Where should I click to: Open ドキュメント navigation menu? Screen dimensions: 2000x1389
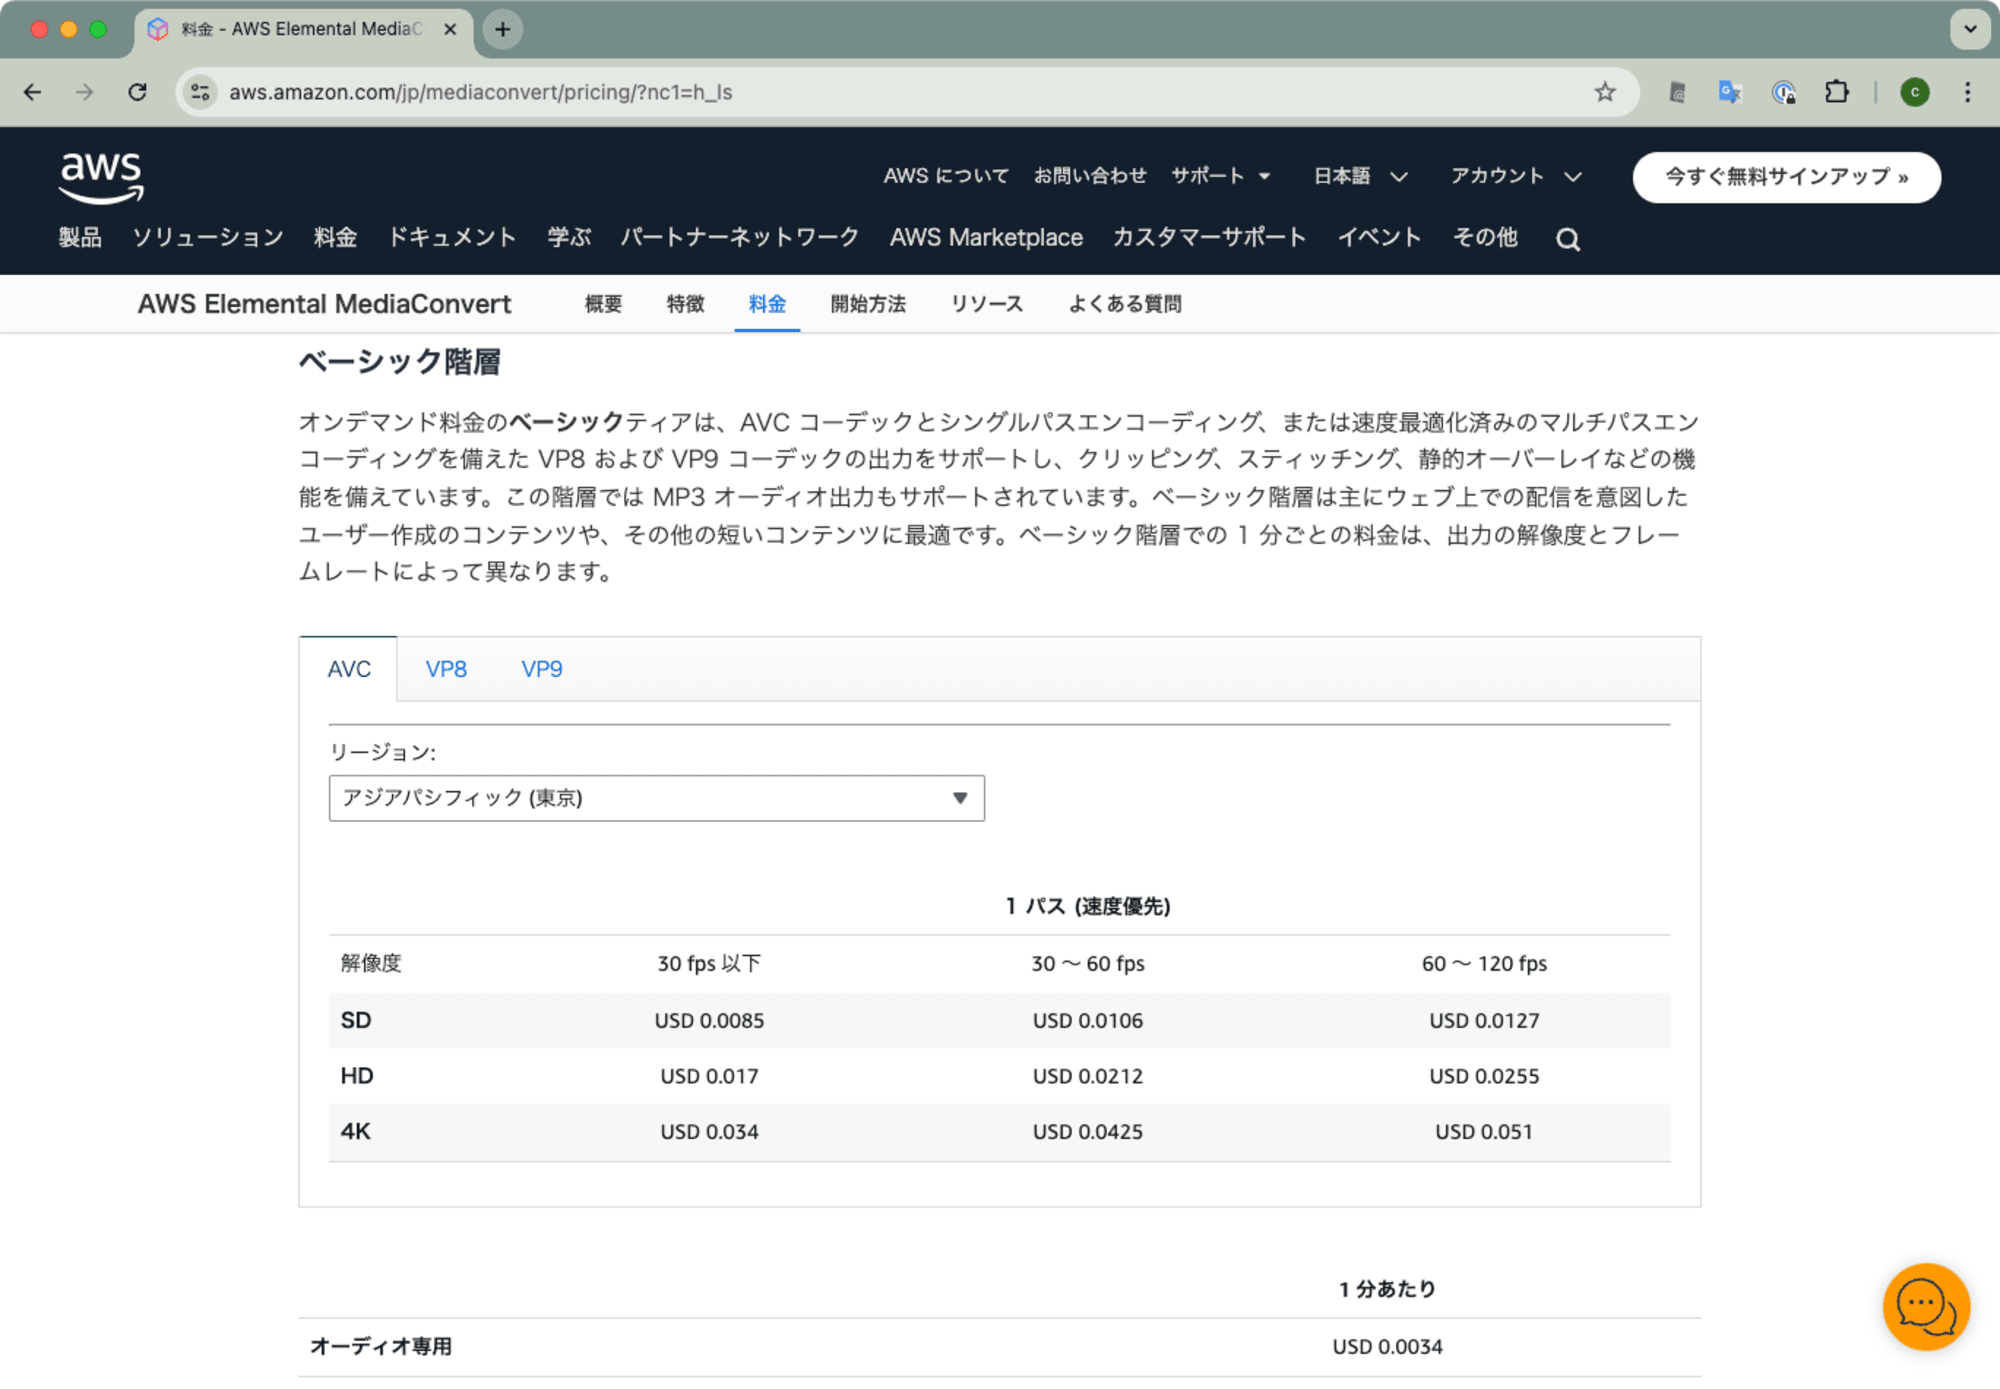(x=452, y=238)
